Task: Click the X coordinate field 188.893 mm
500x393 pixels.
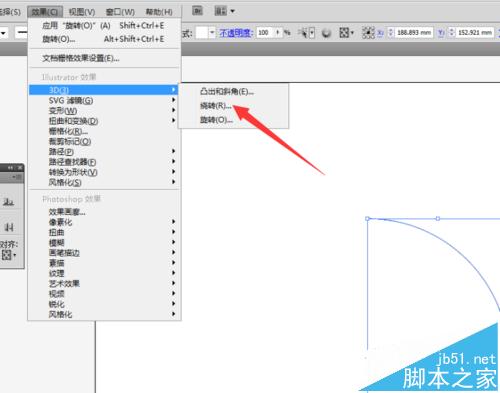Action: 414,33
